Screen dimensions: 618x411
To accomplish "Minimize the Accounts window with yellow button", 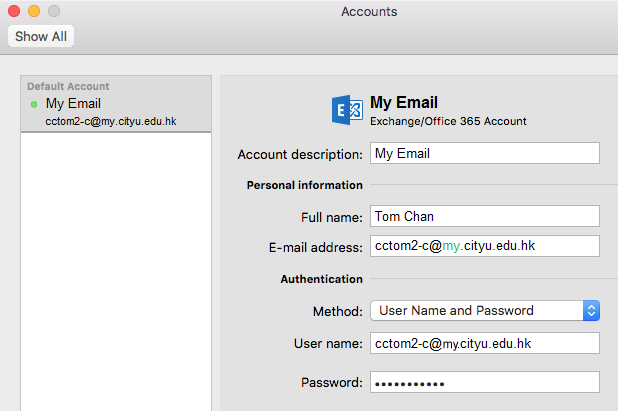I will pos(34,12).
